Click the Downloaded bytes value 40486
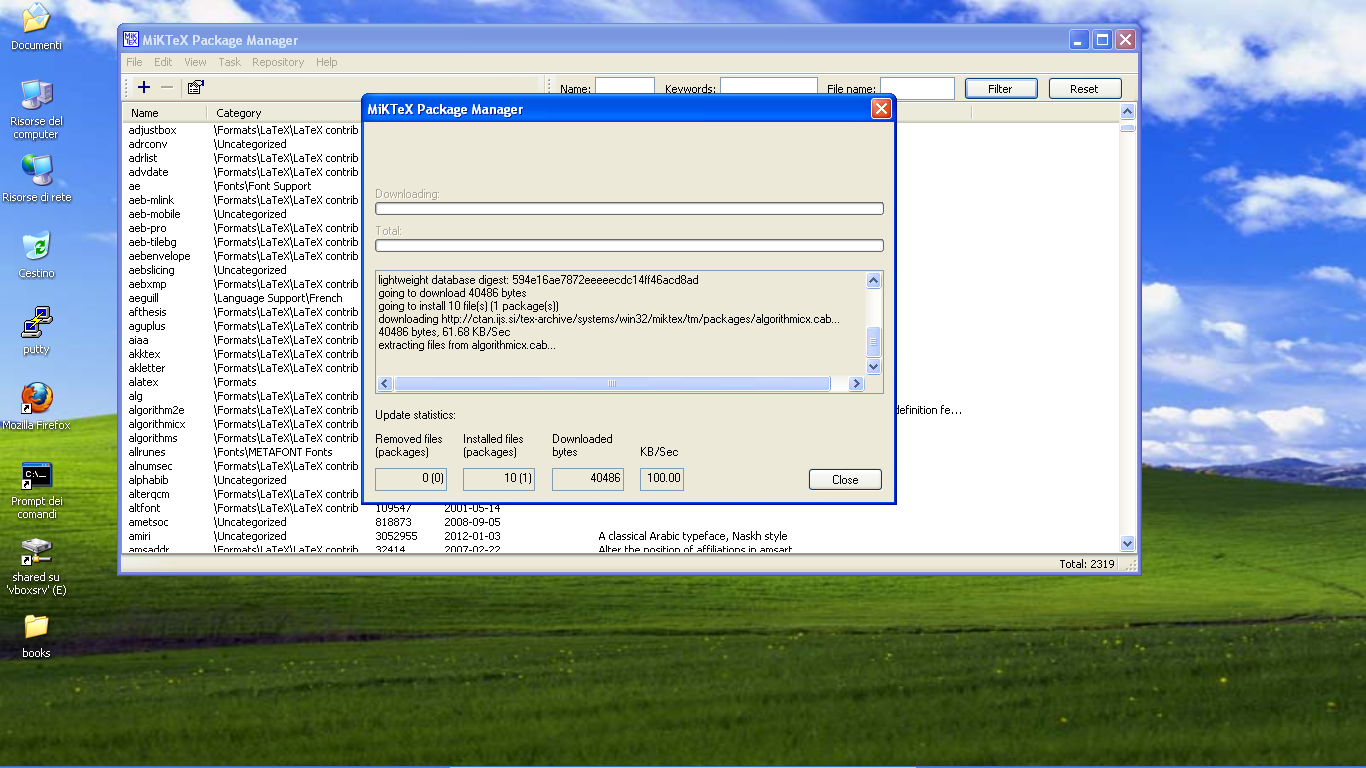1366x768 pixels. pos(588,479)
